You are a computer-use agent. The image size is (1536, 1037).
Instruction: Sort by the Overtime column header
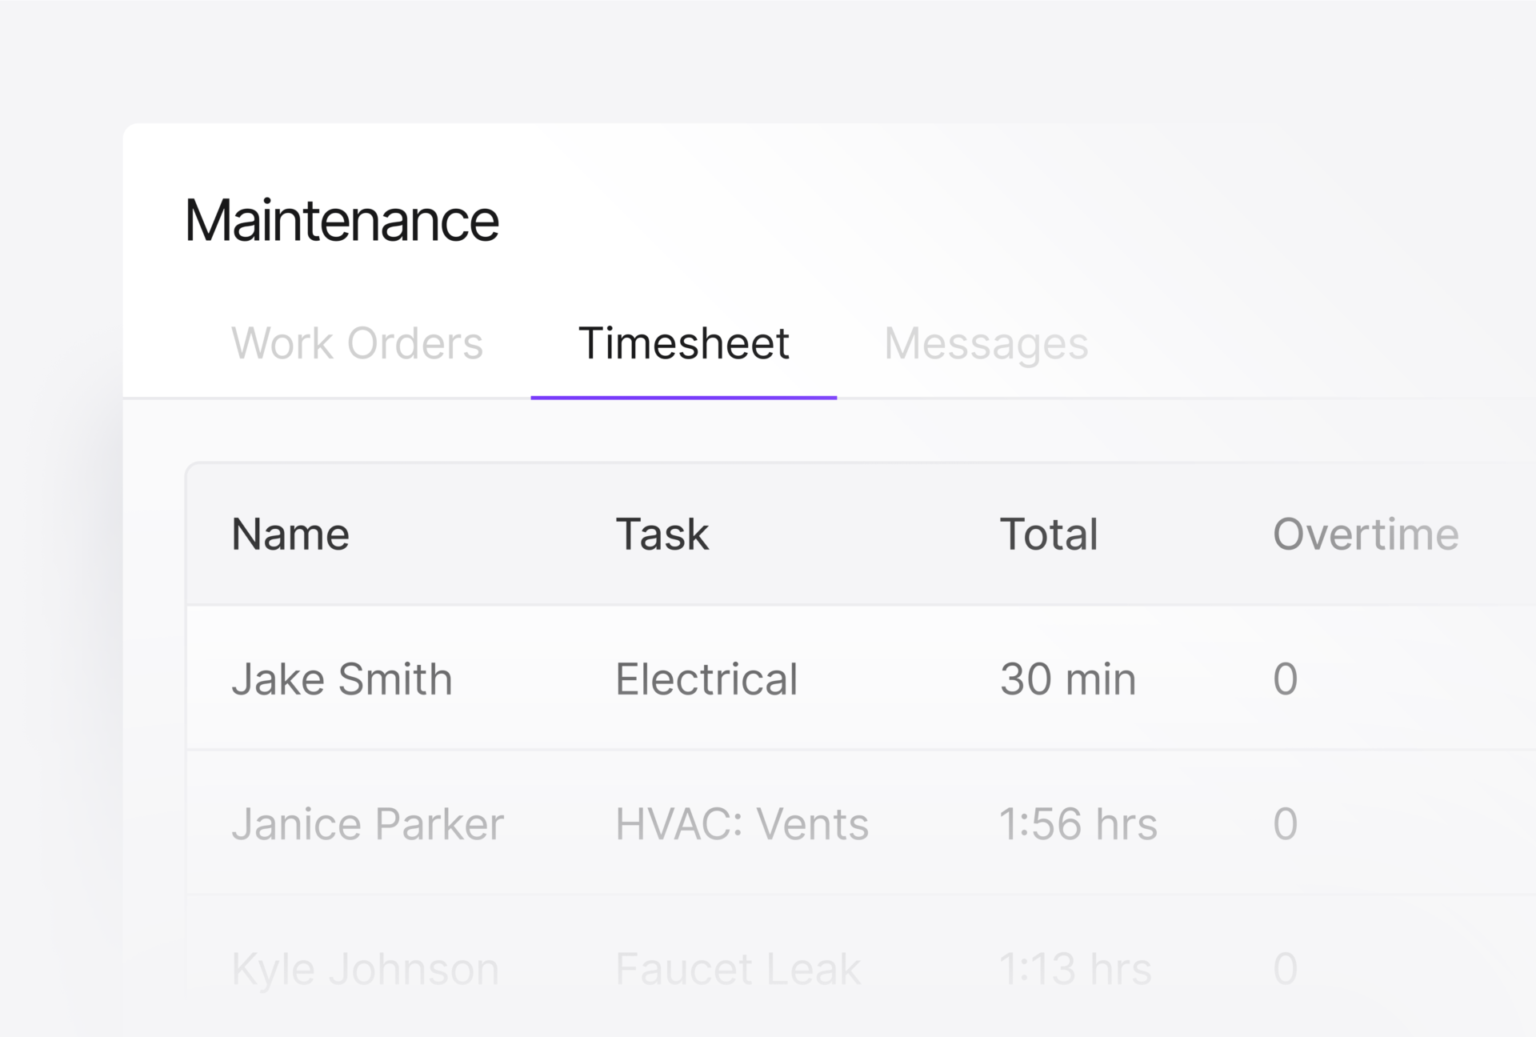pos(1365,534)
